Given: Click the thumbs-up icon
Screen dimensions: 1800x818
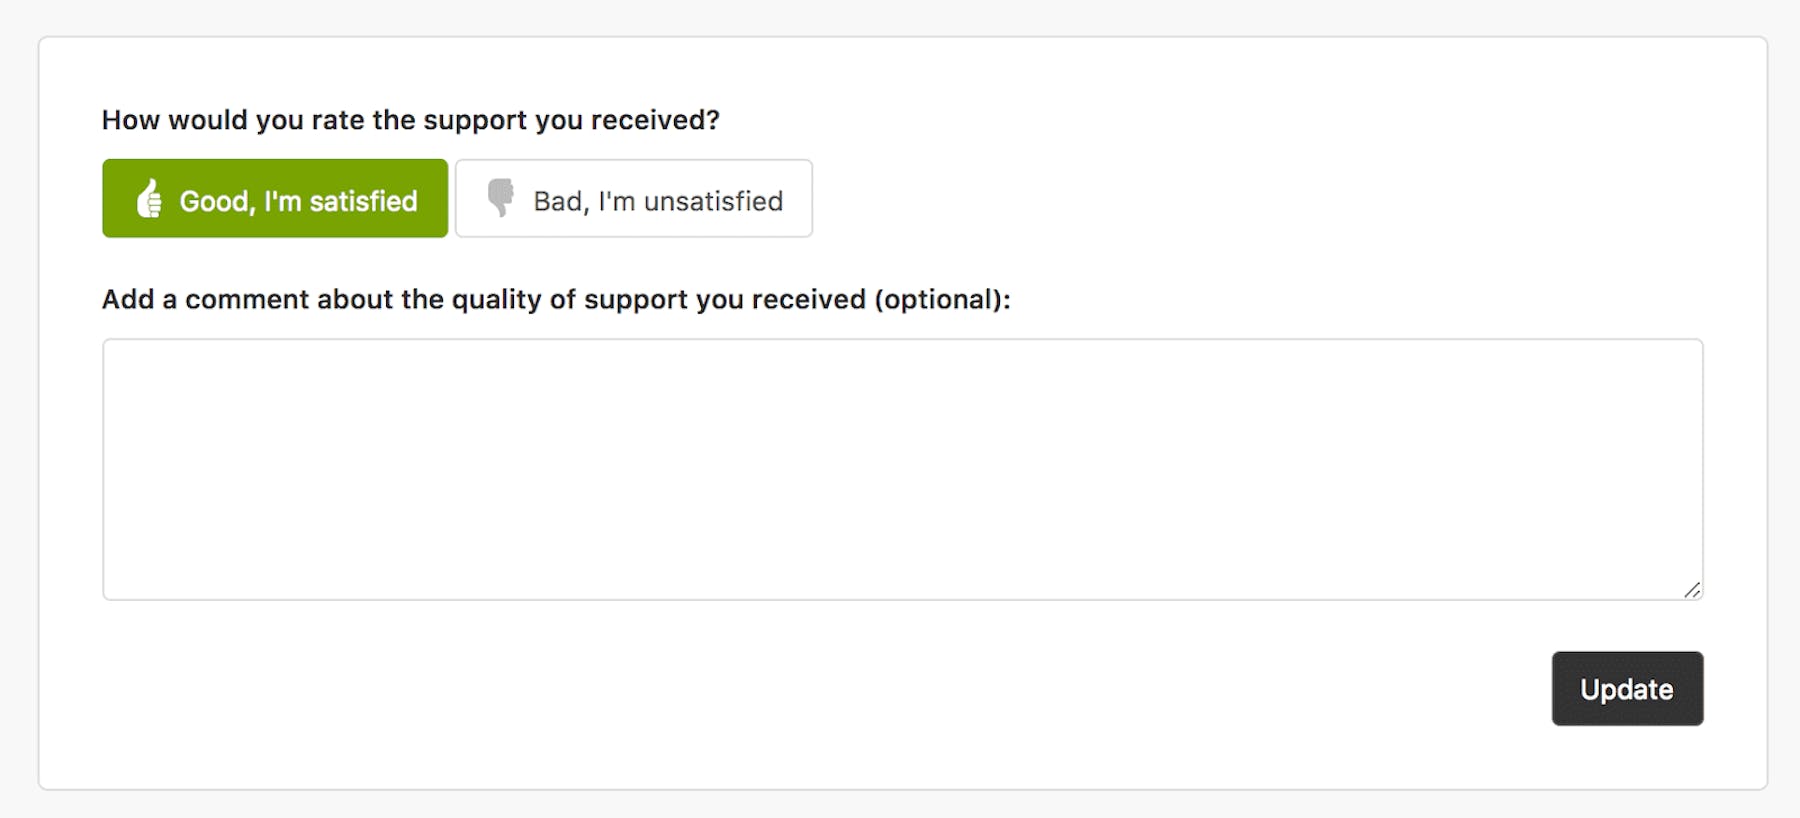Looking at the screenshot, I should point(149,198).
